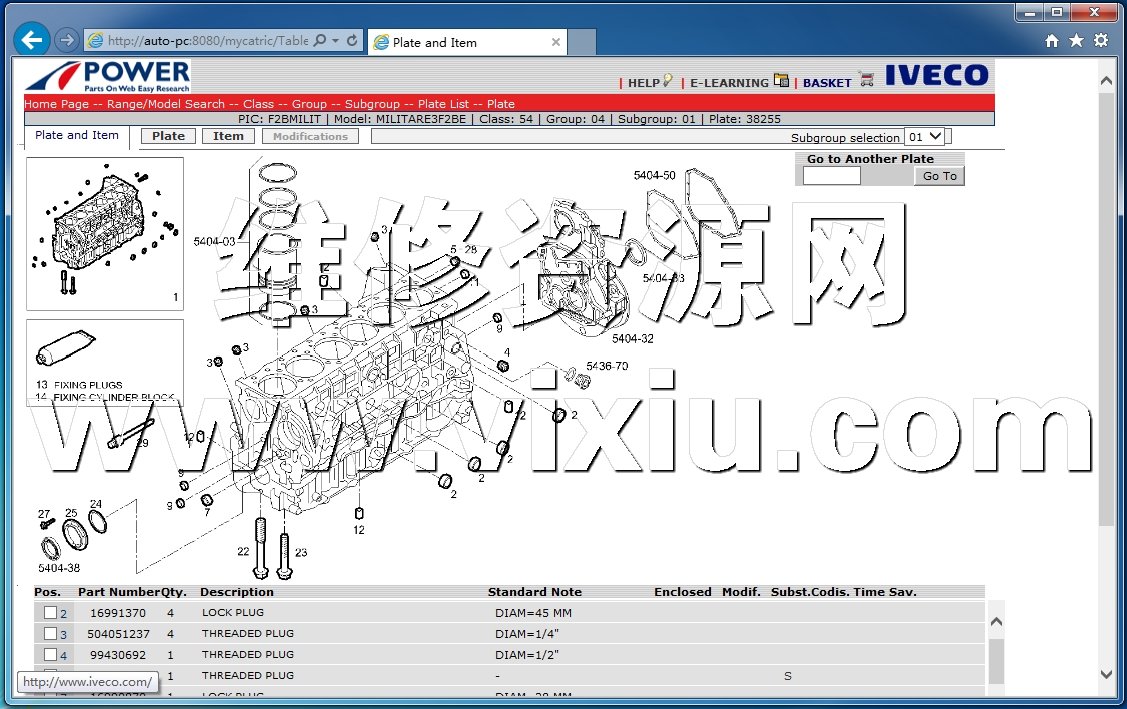Click the HELP lightbulb icon

(667, 82)
